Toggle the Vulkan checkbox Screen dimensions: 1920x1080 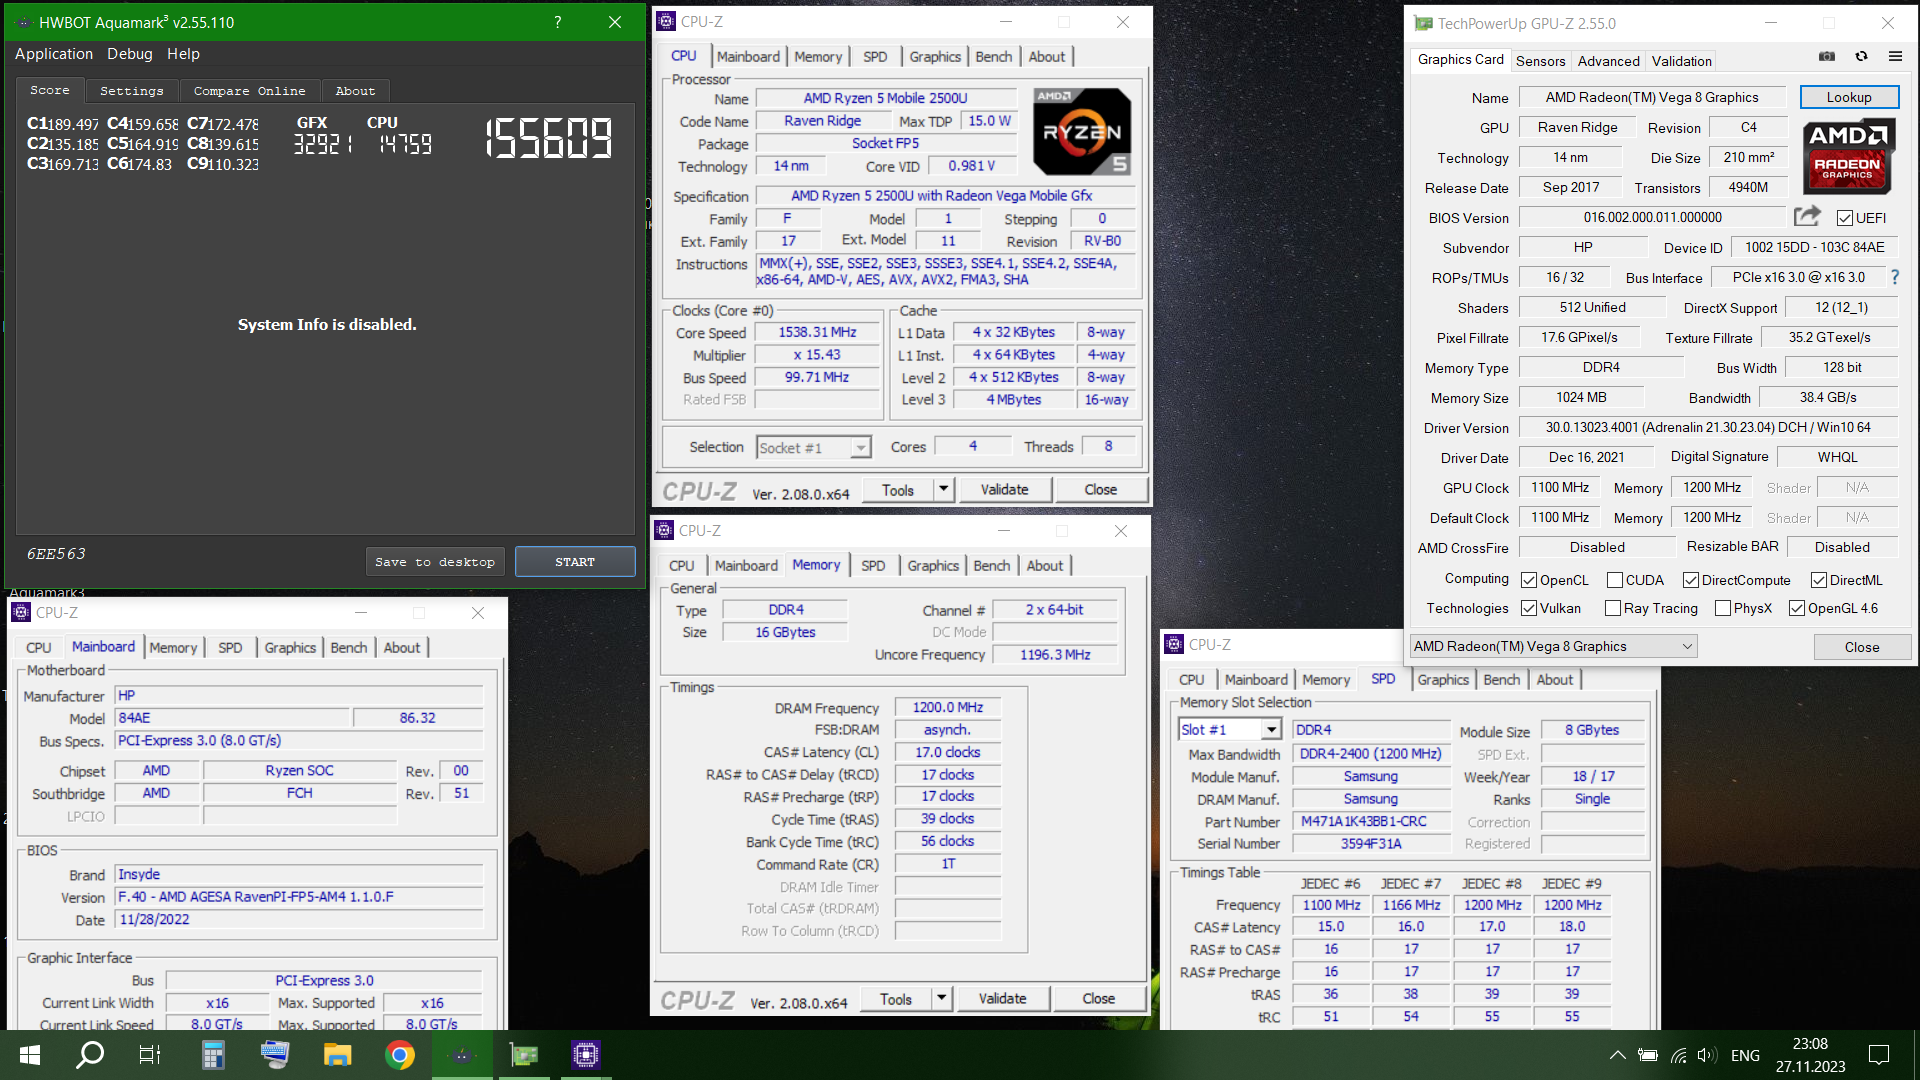(x=1529, y=608)
